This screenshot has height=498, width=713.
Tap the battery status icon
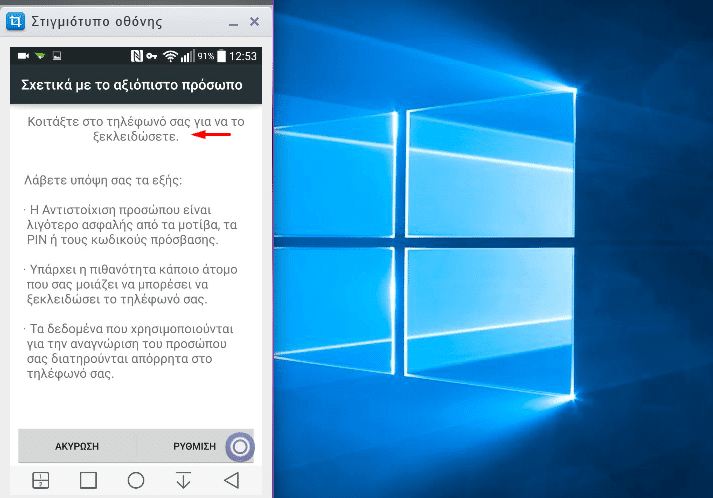tap(221, 56)
